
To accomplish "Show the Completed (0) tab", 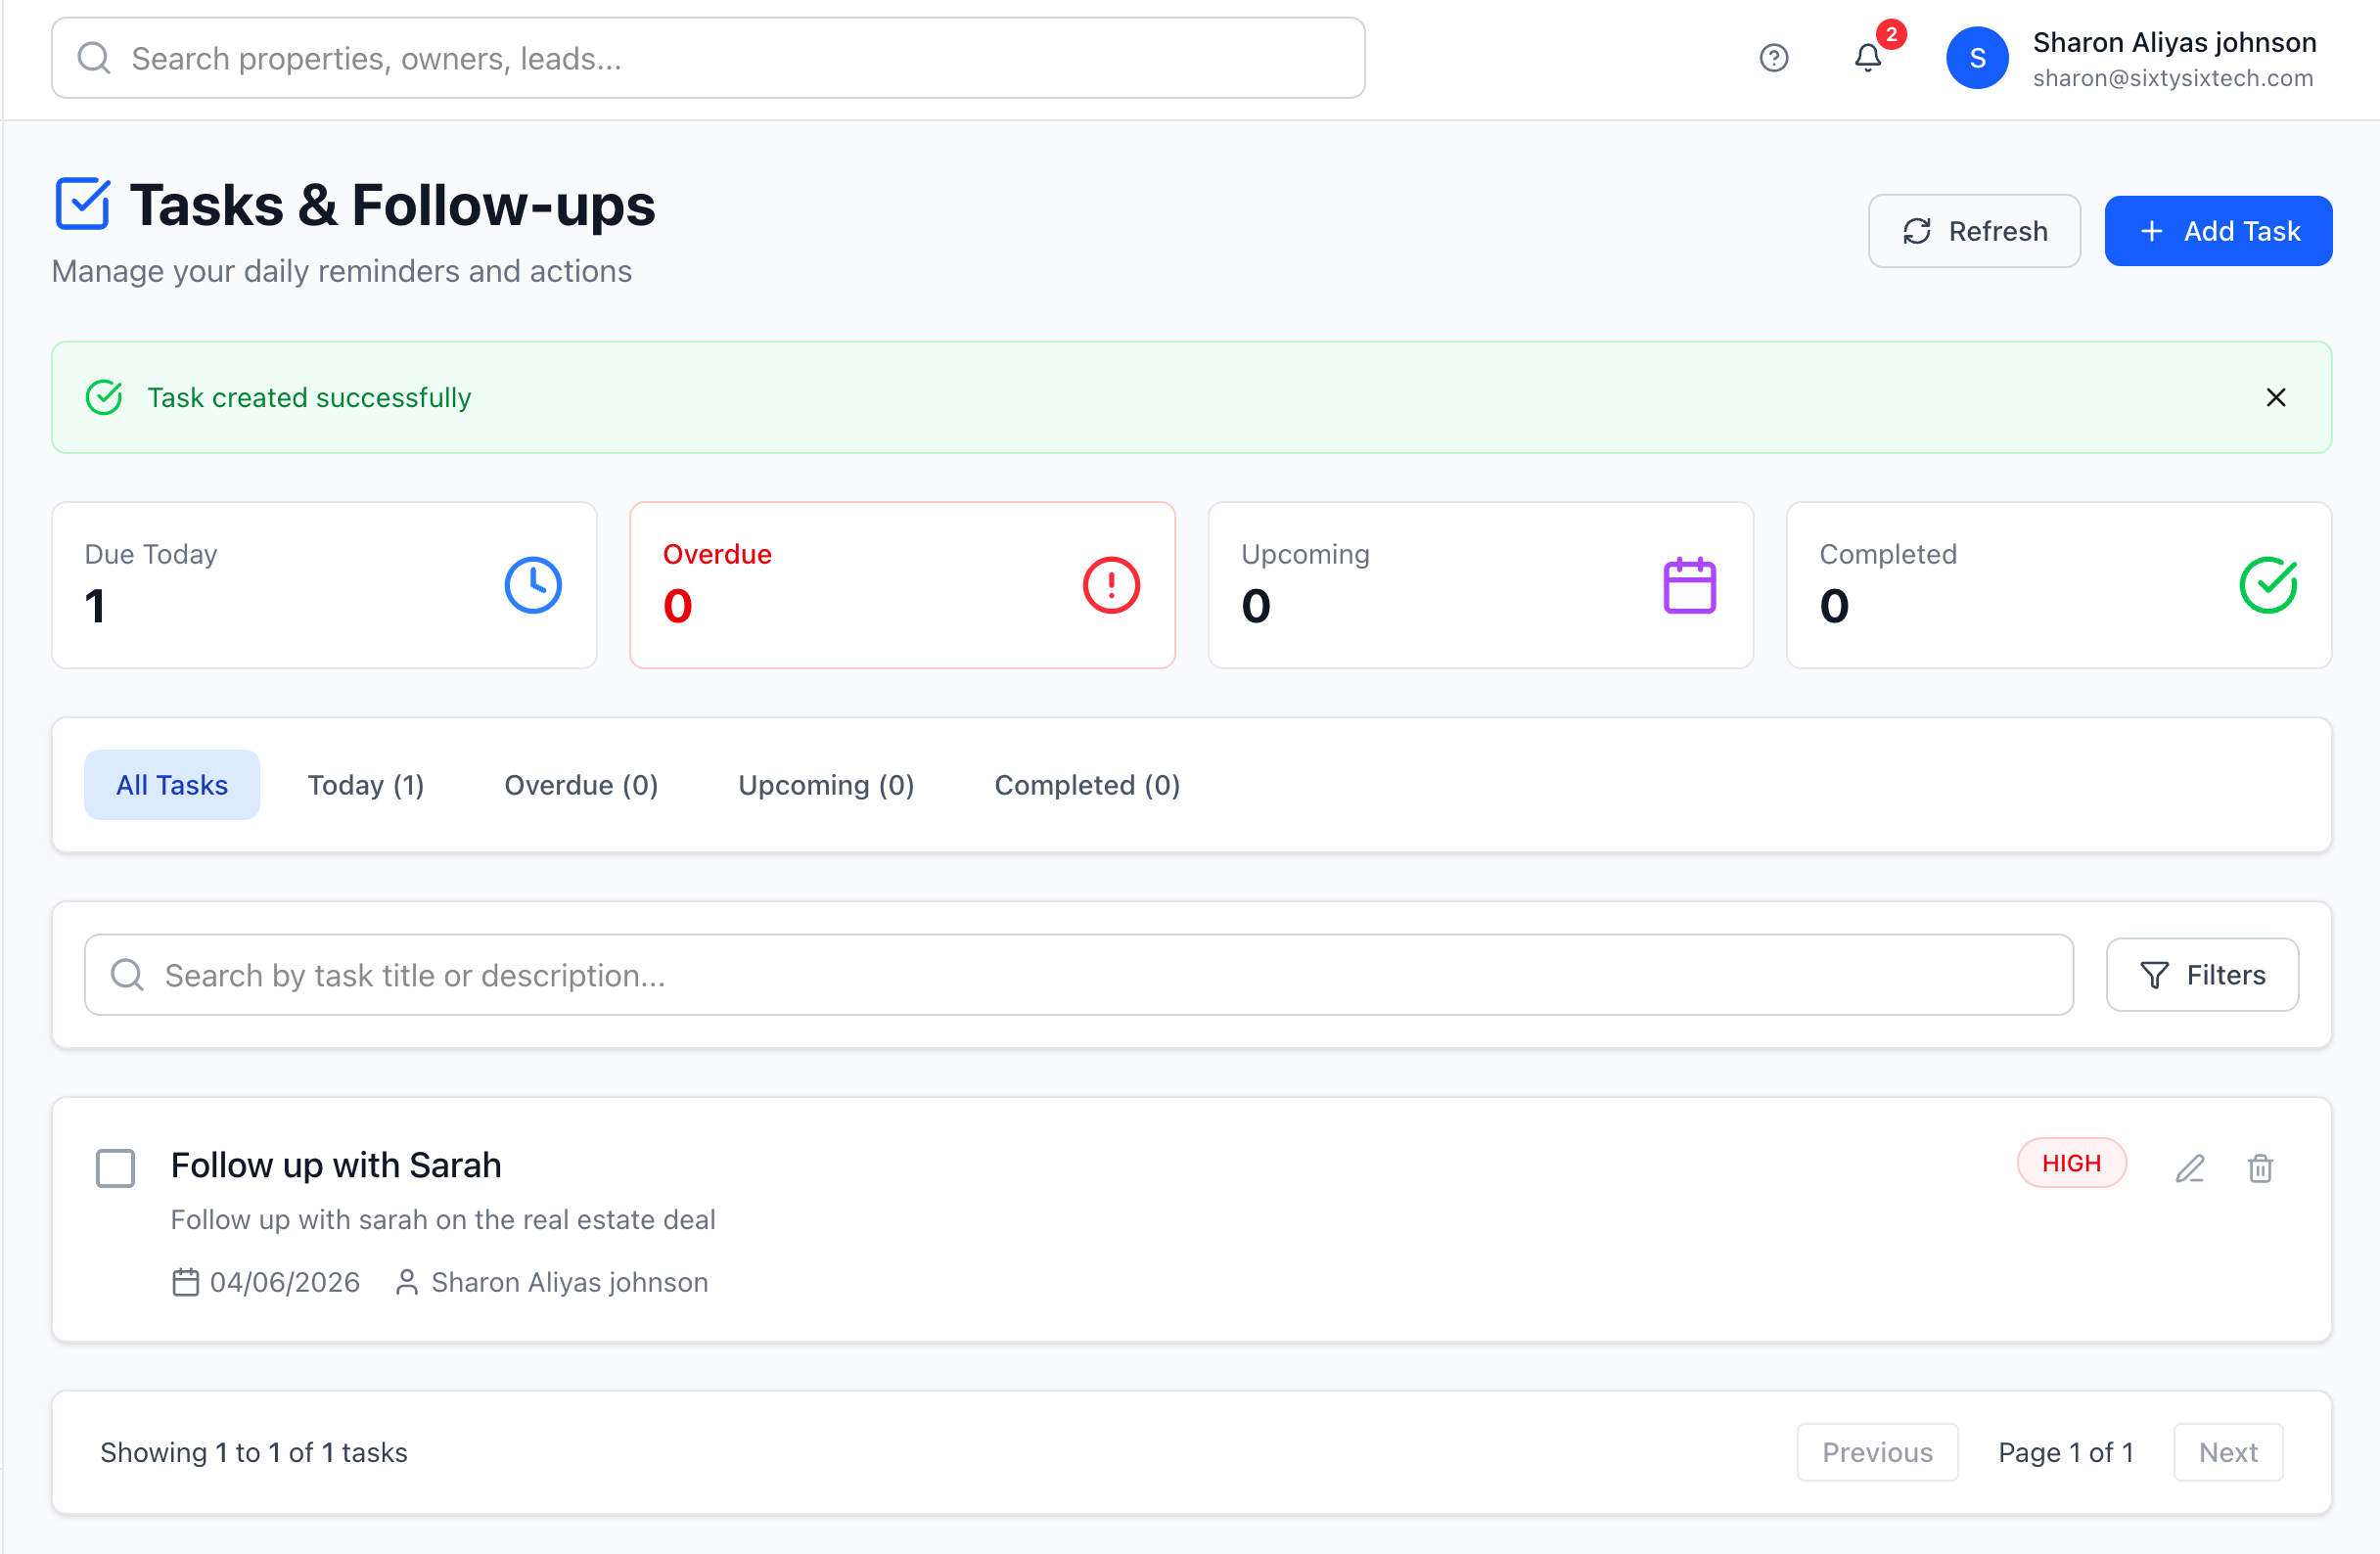I will (1087, 784).
